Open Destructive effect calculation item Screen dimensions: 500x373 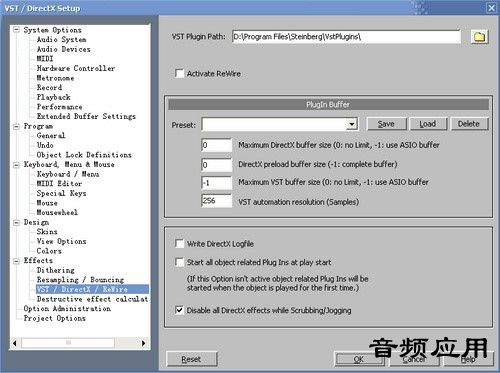point(92,299)
